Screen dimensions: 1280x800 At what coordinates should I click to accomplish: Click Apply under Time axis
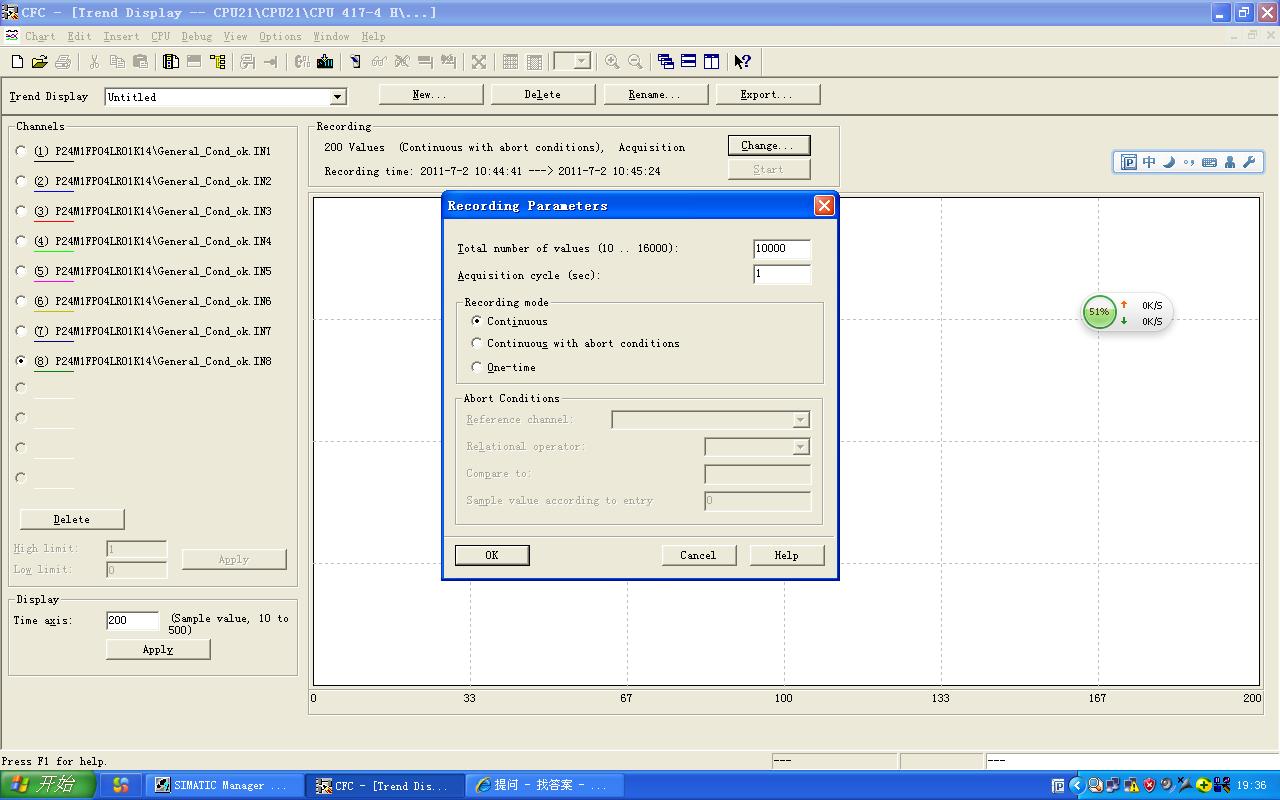click(158, 650)
